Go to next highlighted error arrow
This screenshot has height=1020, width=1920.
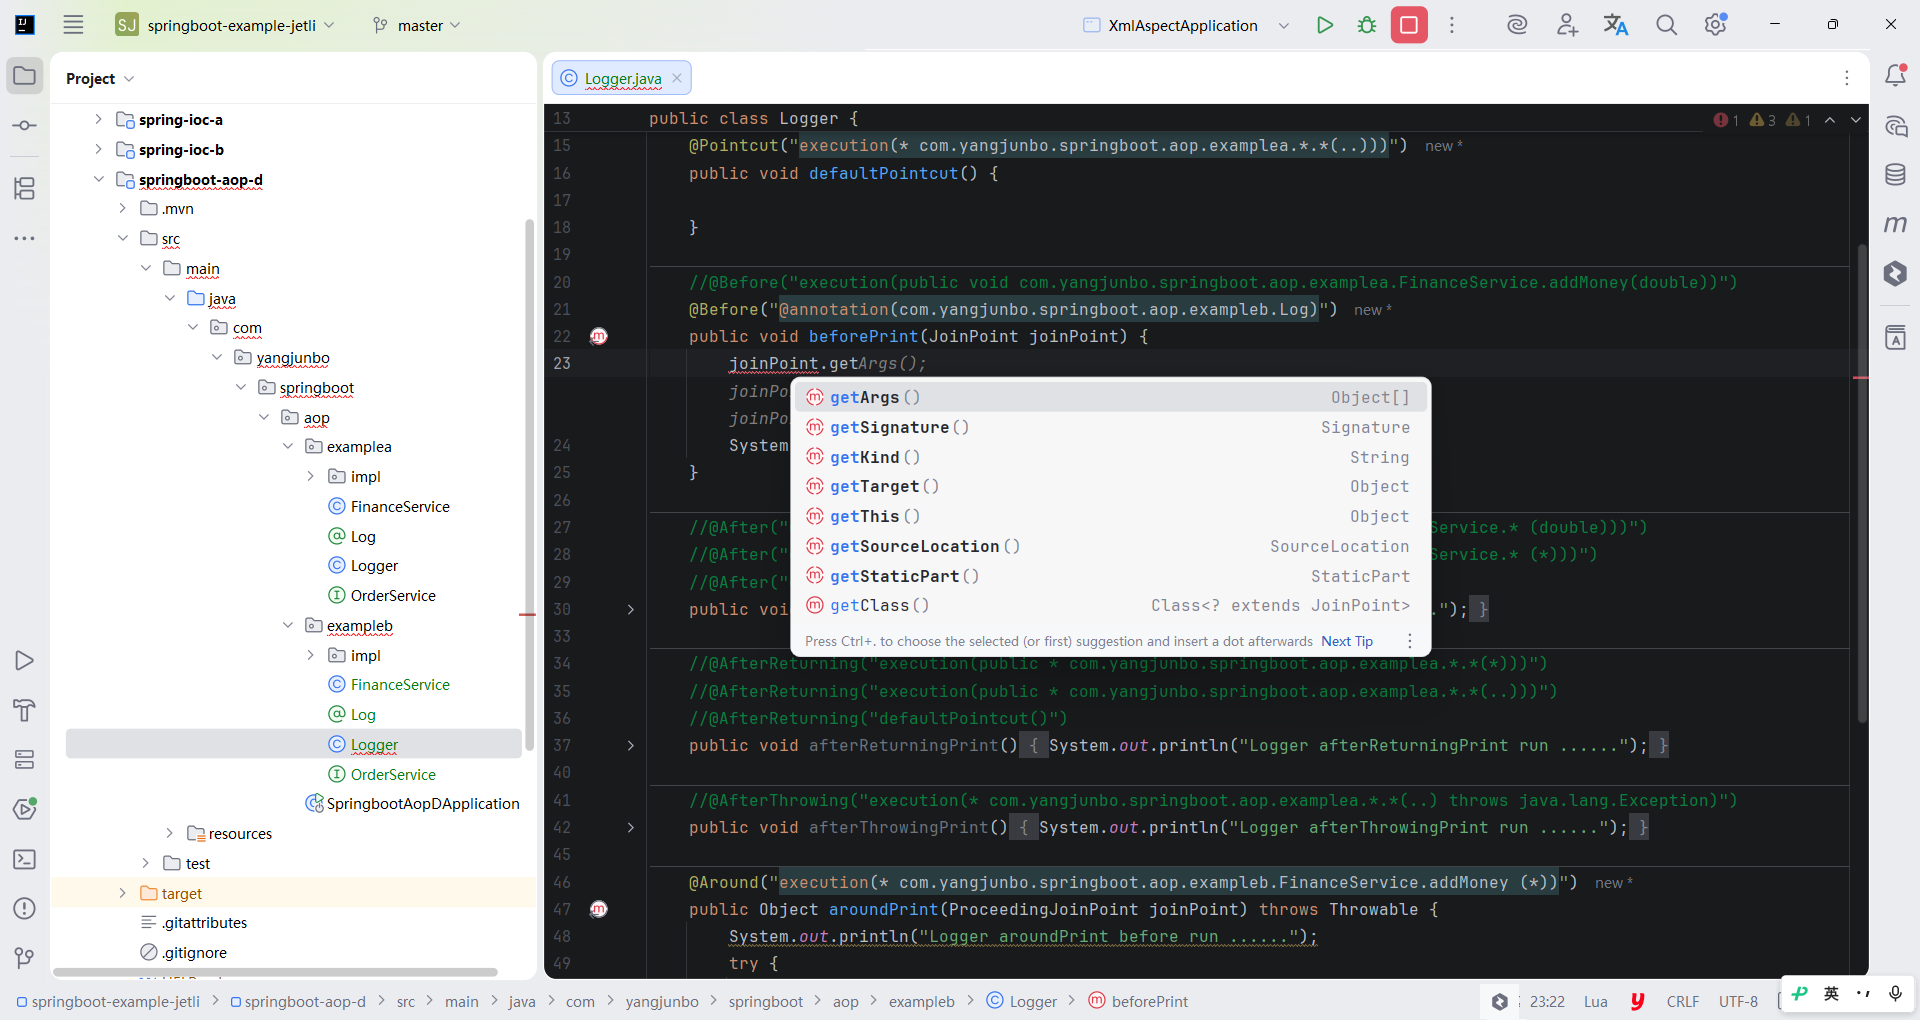1856,120
